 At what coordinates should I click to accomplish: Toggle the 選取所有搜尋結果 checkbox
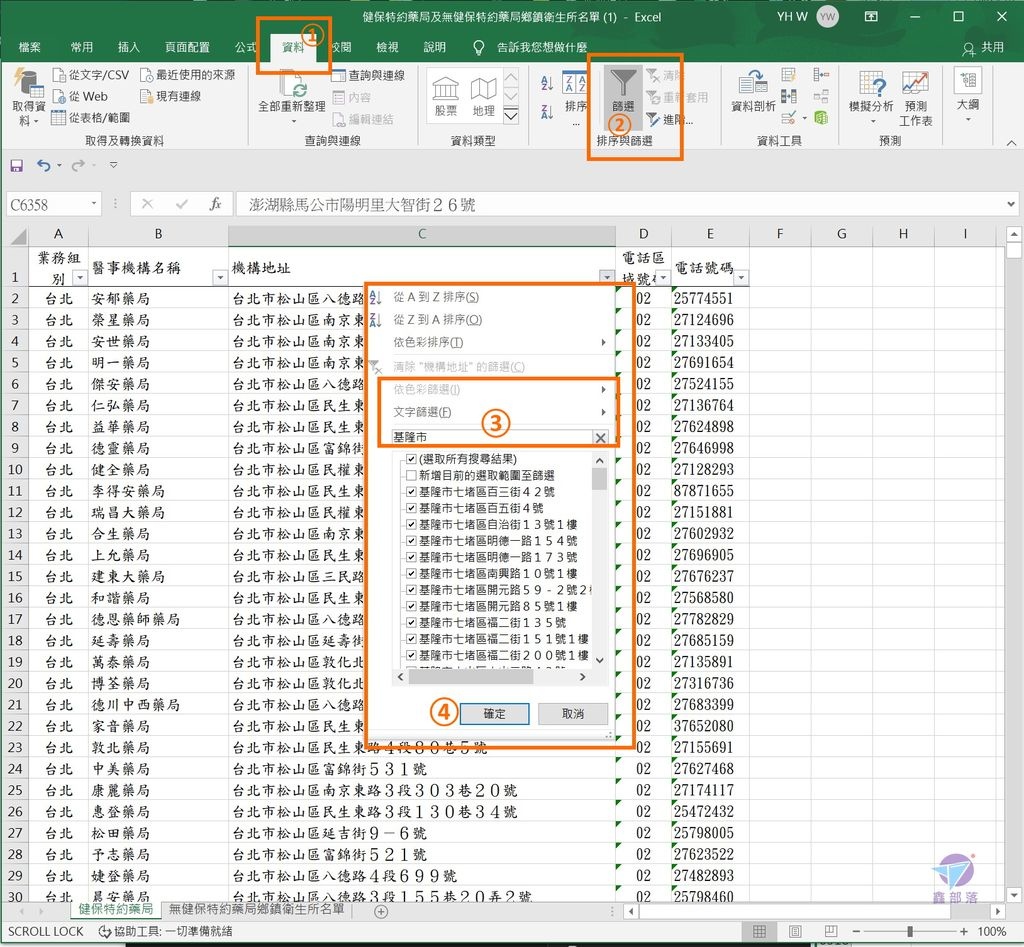click(x=412, y=459)
